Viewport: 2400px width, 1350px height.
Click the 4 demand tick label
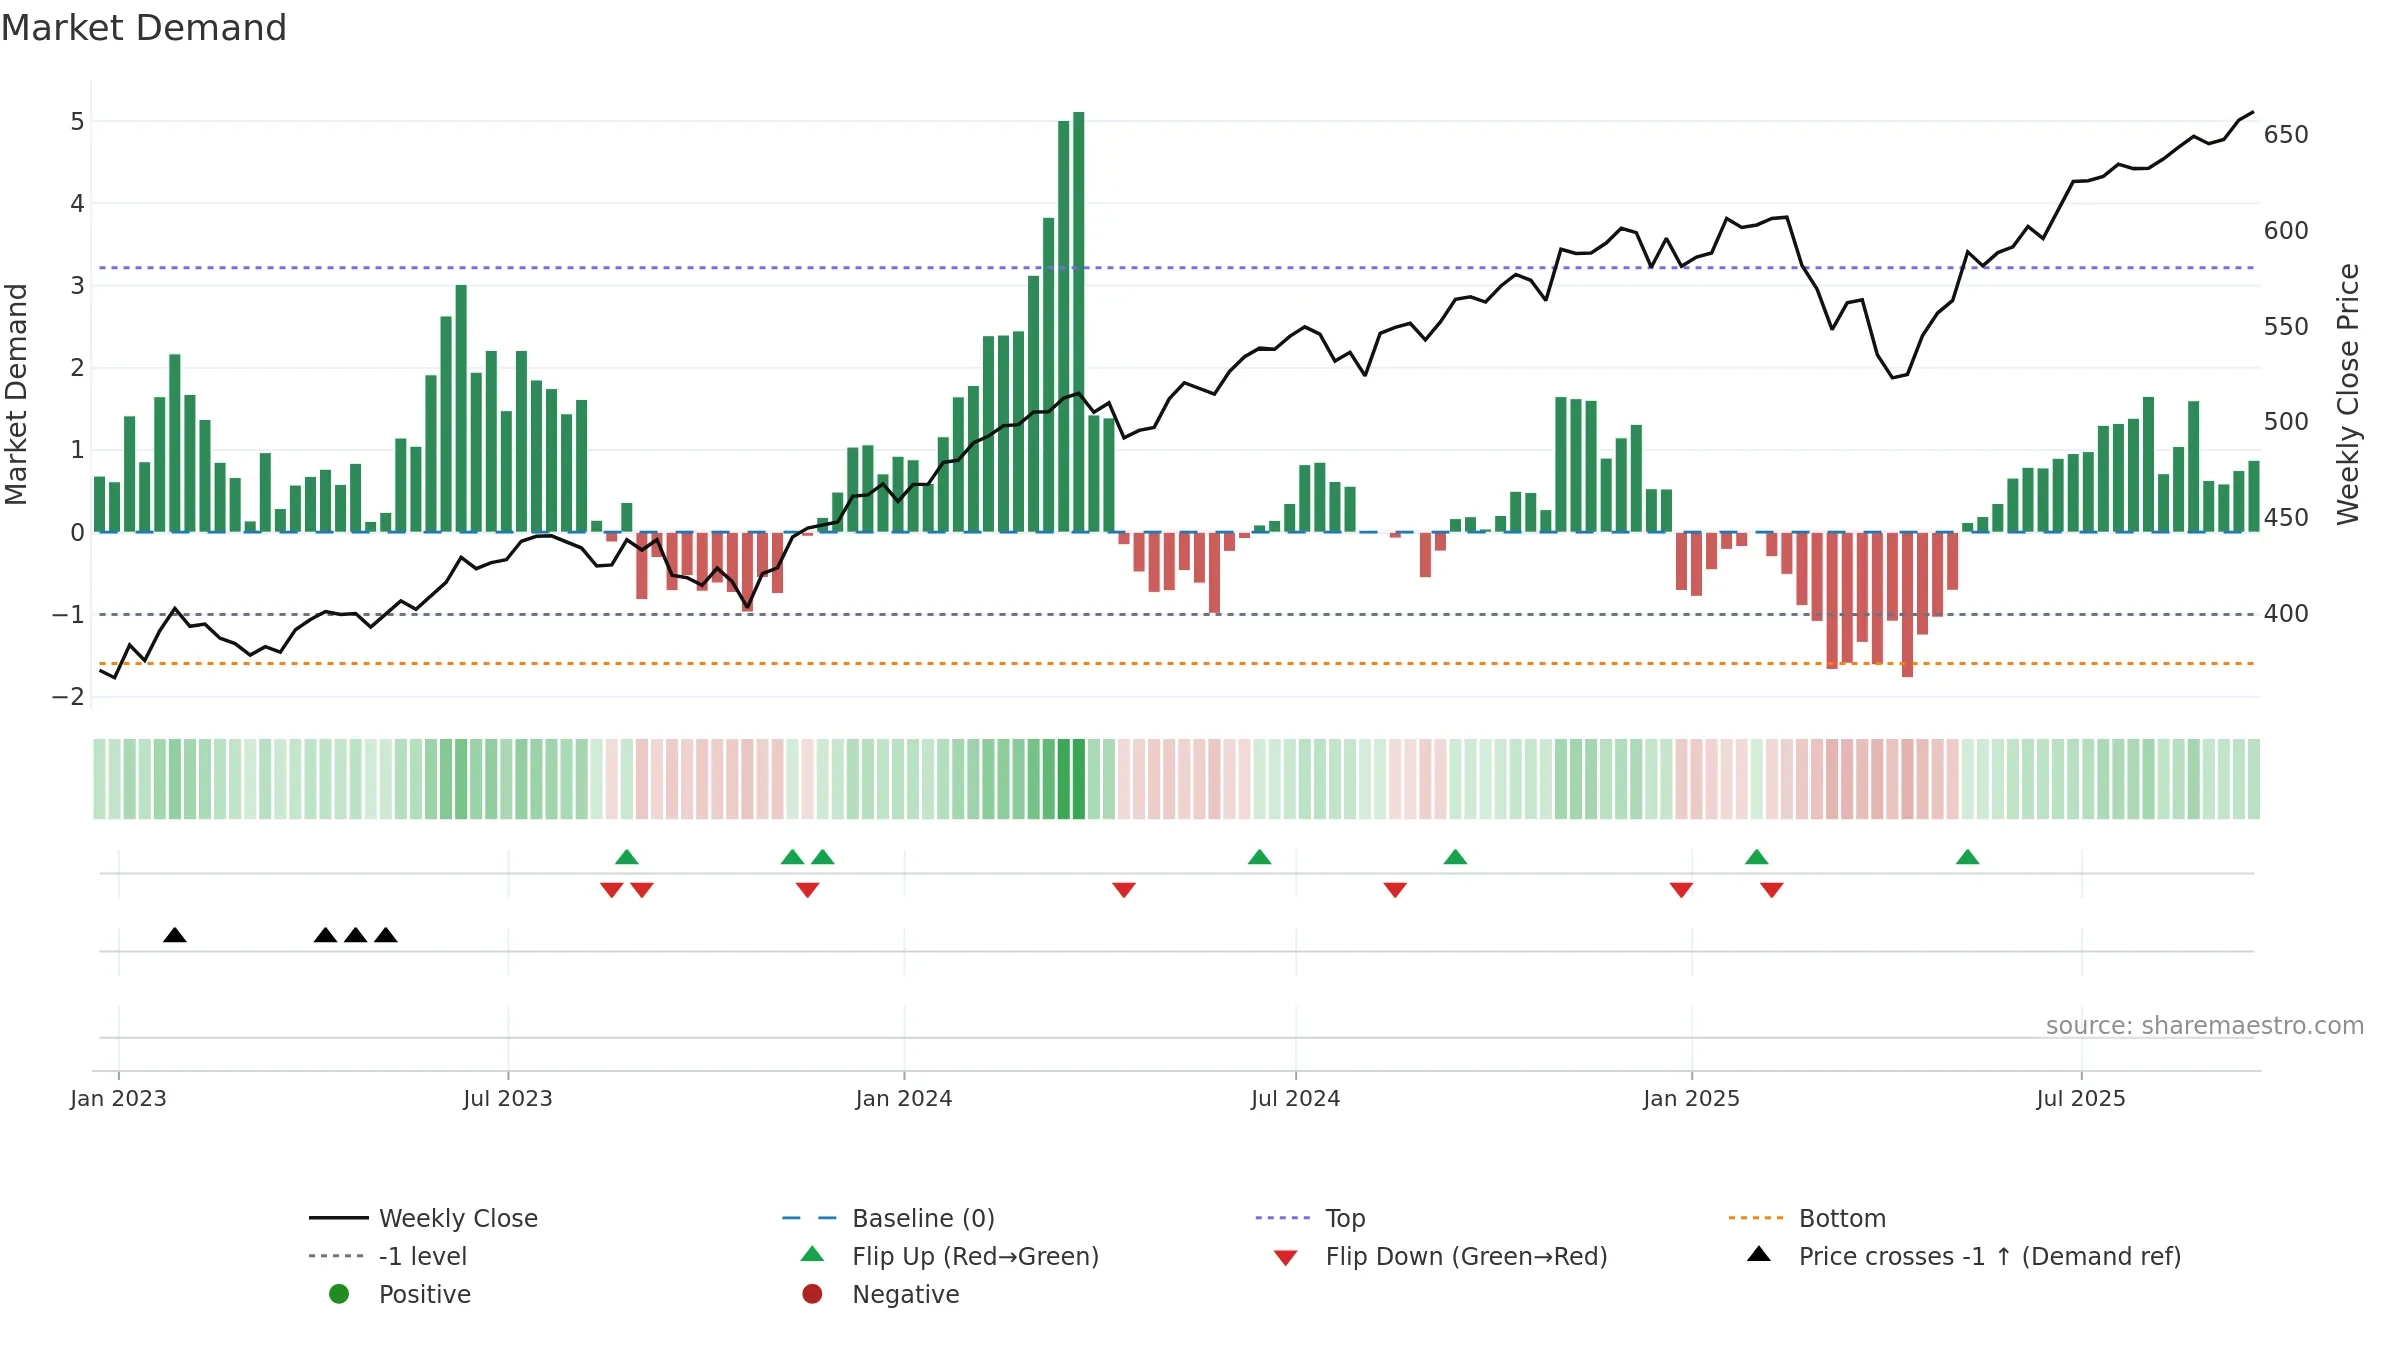tap(77, 204)
